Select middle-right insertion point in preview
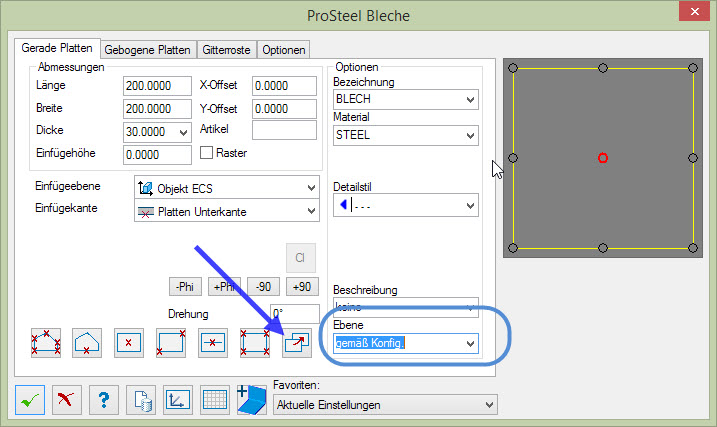The width and height of the screenshot is (717, 427). pyautogui.click(x=693, y=158)
